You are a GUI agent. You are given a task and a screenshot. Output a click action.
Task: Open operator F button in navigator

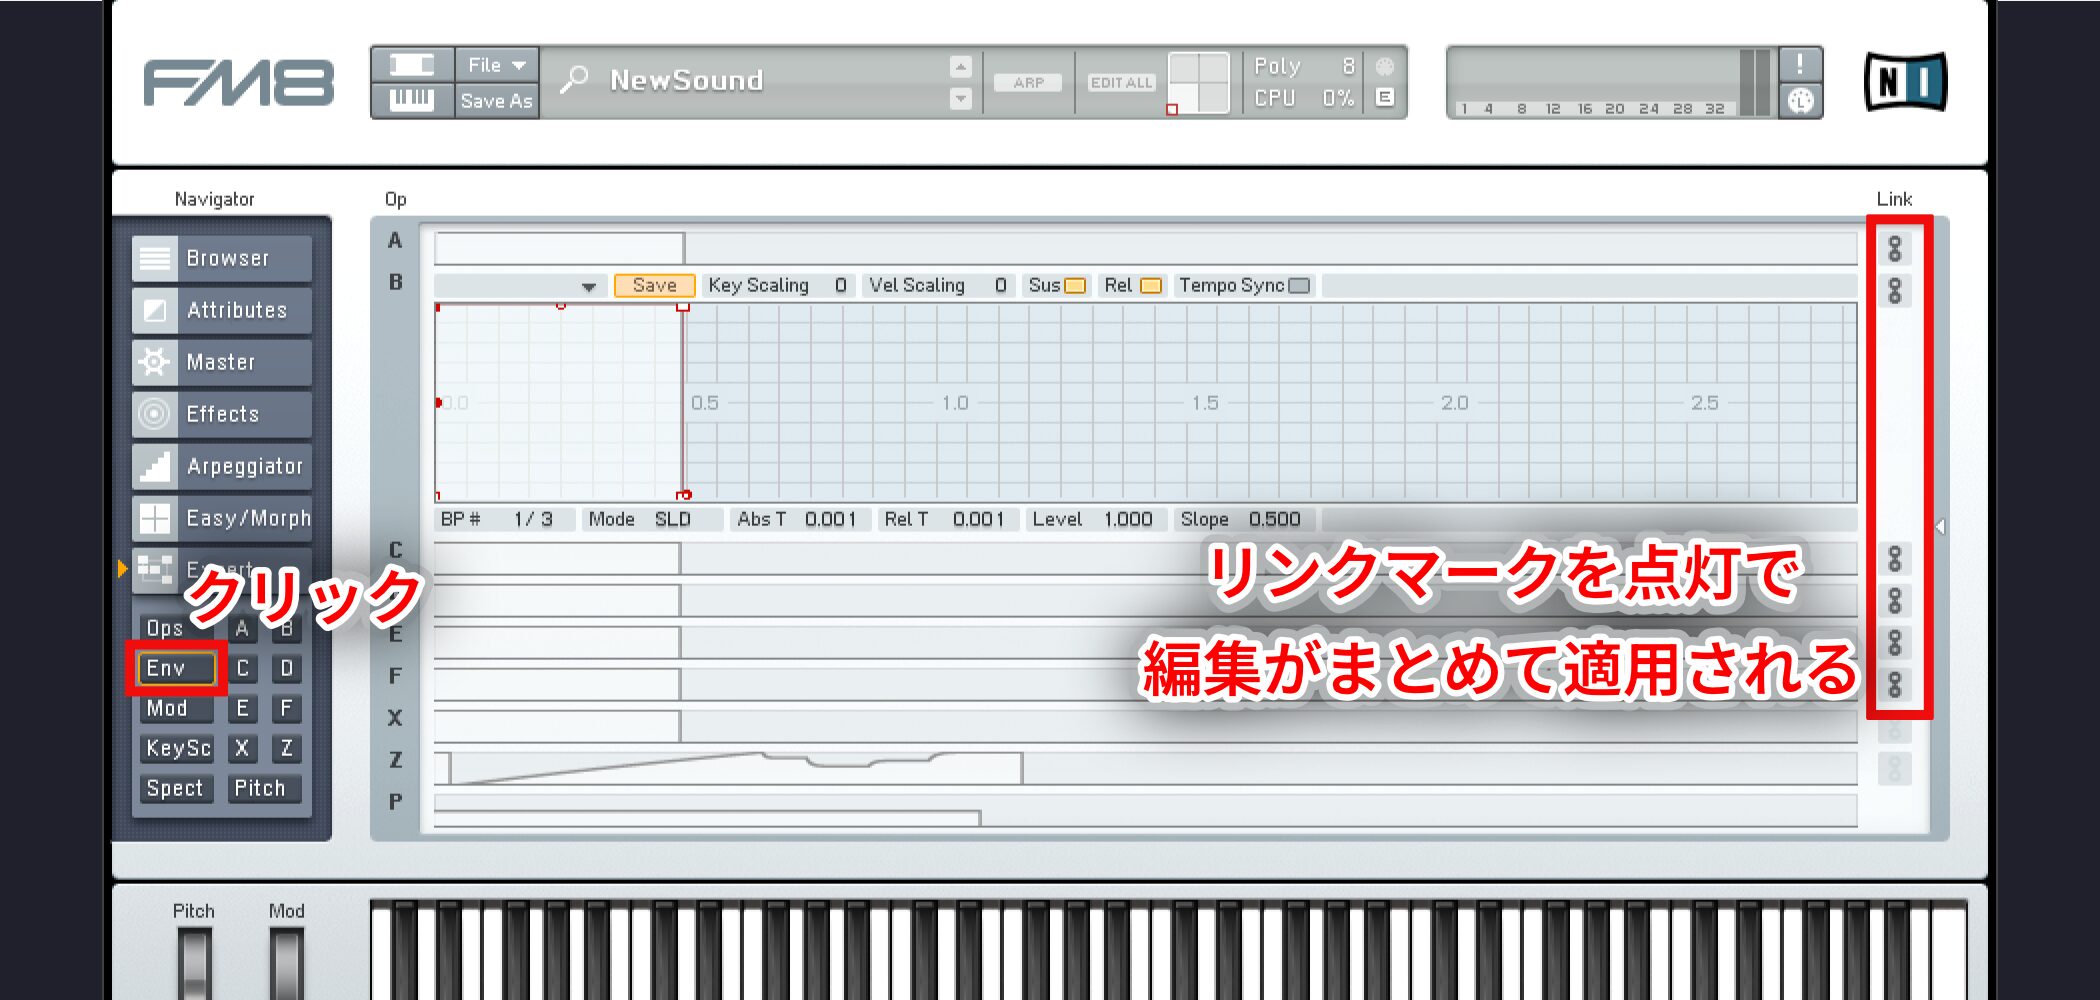pos(286,708)
